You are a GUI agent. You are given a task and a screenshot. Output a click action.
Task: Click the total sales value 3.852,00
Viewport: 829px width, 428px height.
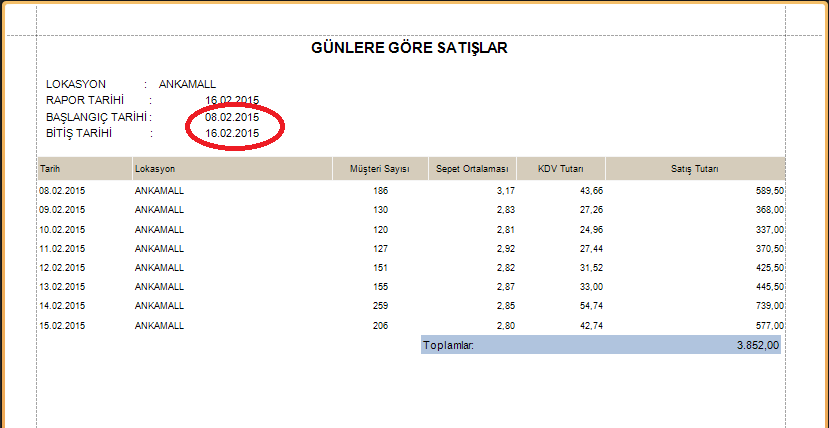tap(758, 346)
